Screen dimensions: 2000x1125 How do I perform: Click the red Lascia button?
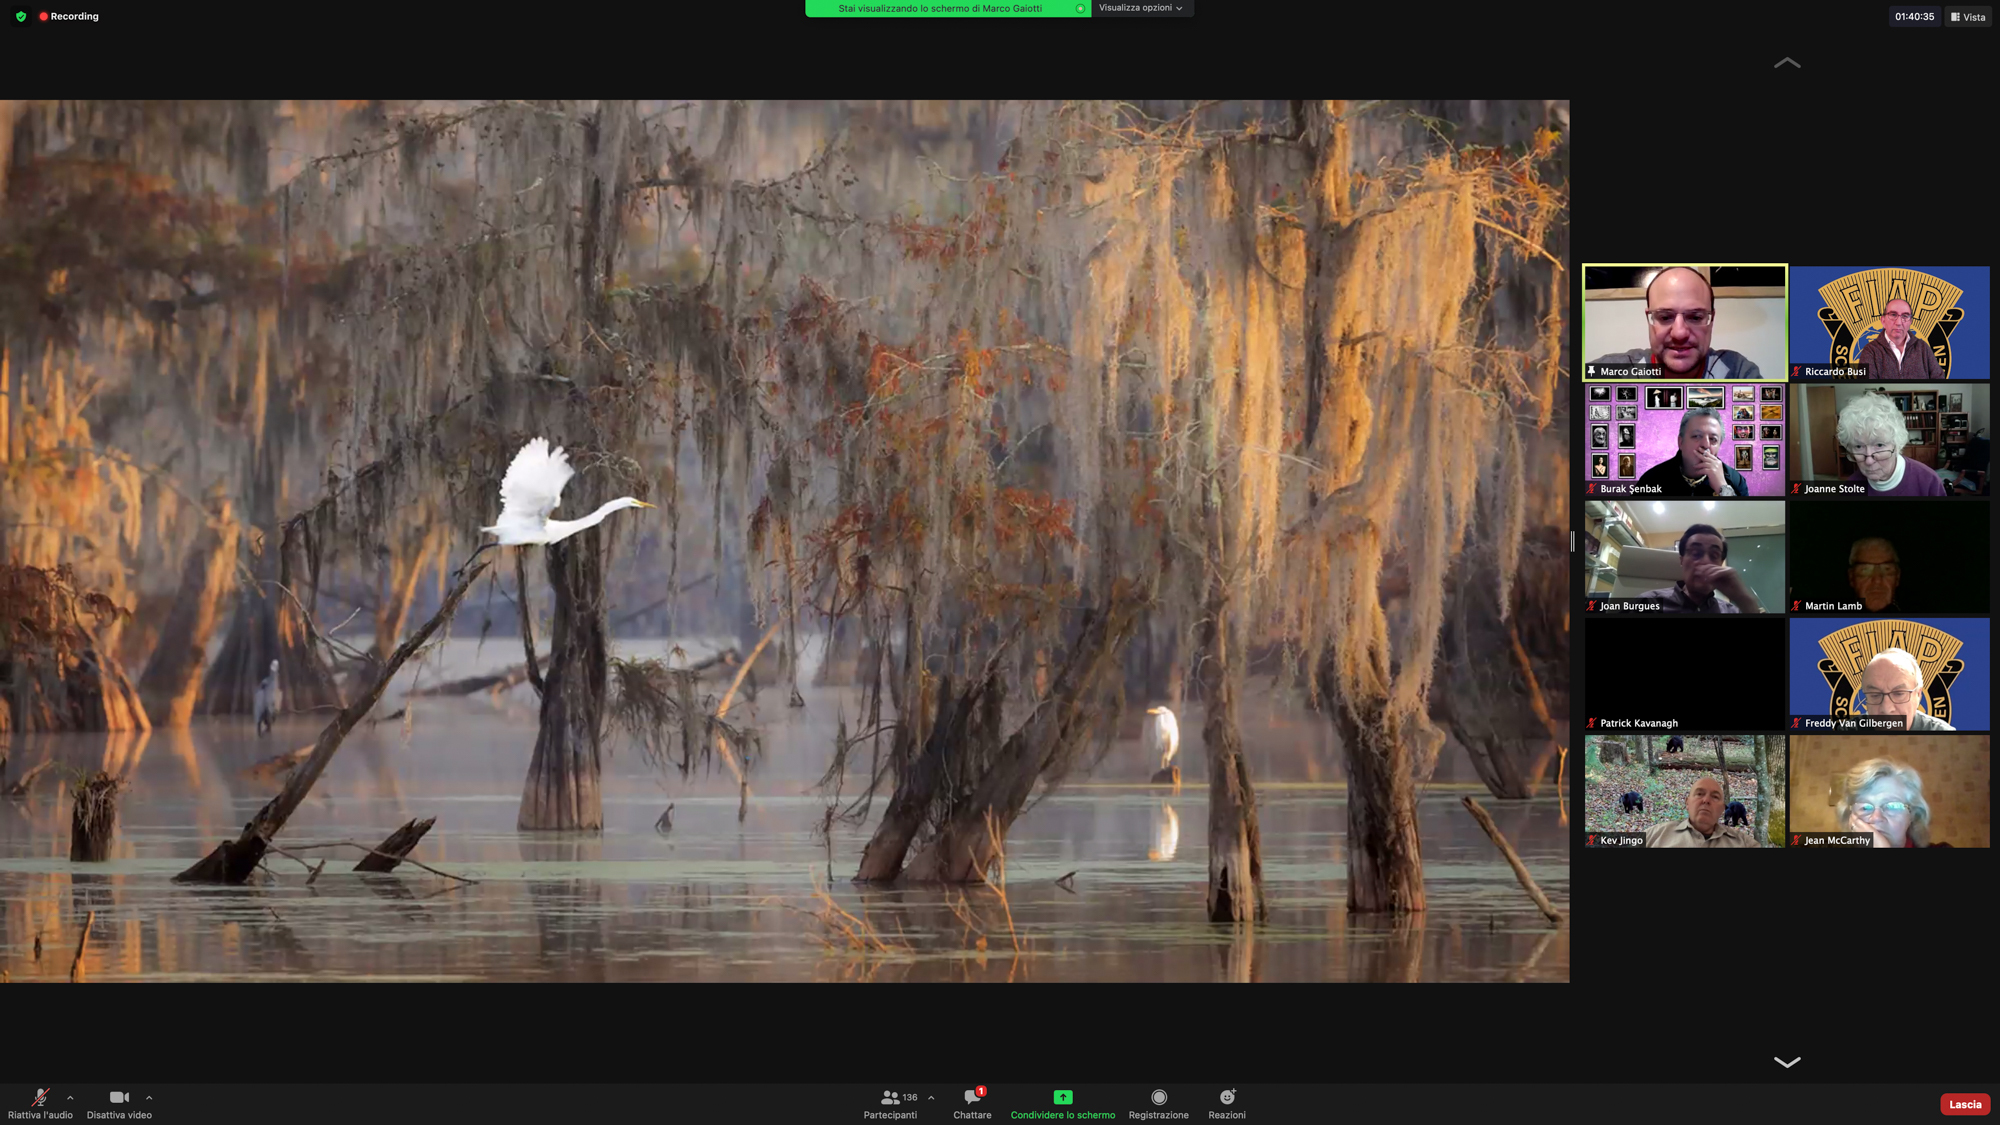coord(1964,1104)
